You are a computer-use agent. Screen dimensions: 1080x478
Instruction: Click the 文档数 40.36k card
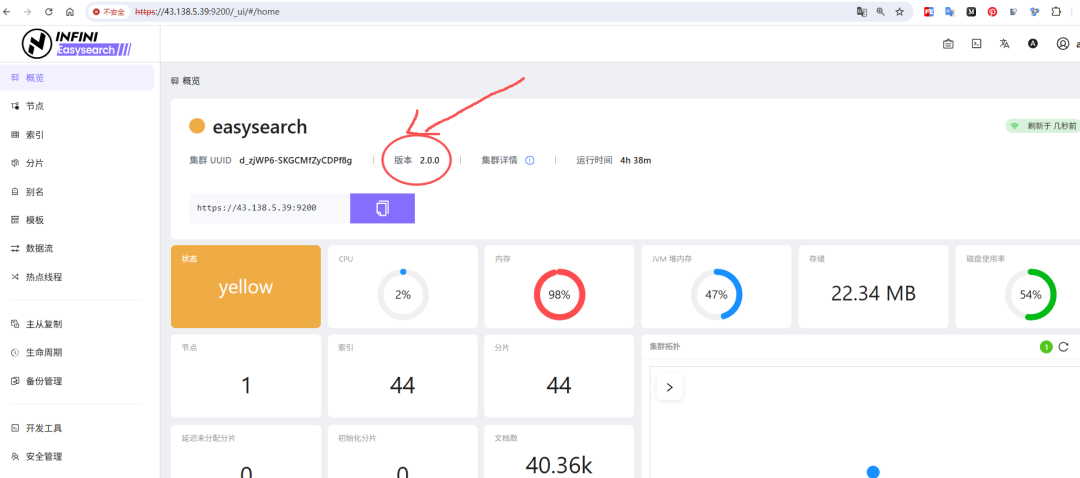click(x=559, y=451)
